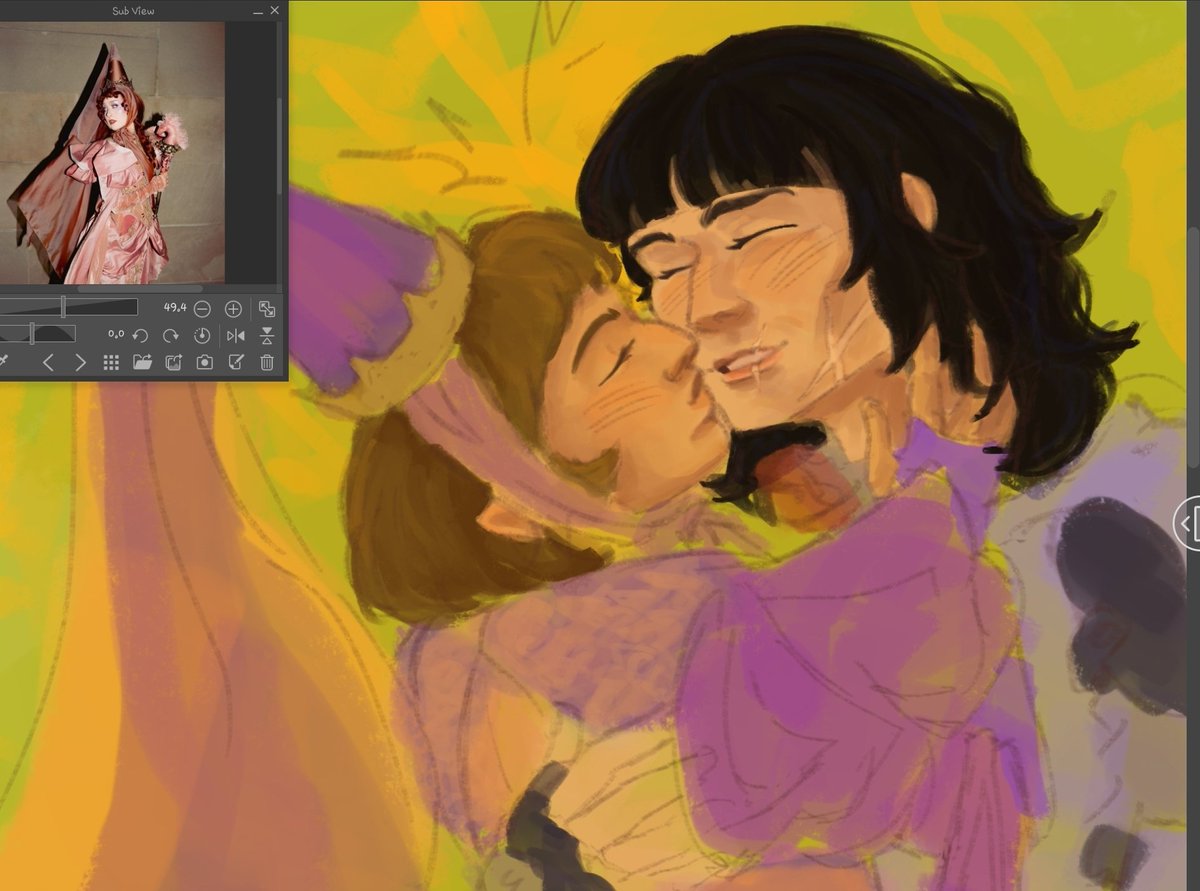Rotate Sub View image clockwise

171,335
